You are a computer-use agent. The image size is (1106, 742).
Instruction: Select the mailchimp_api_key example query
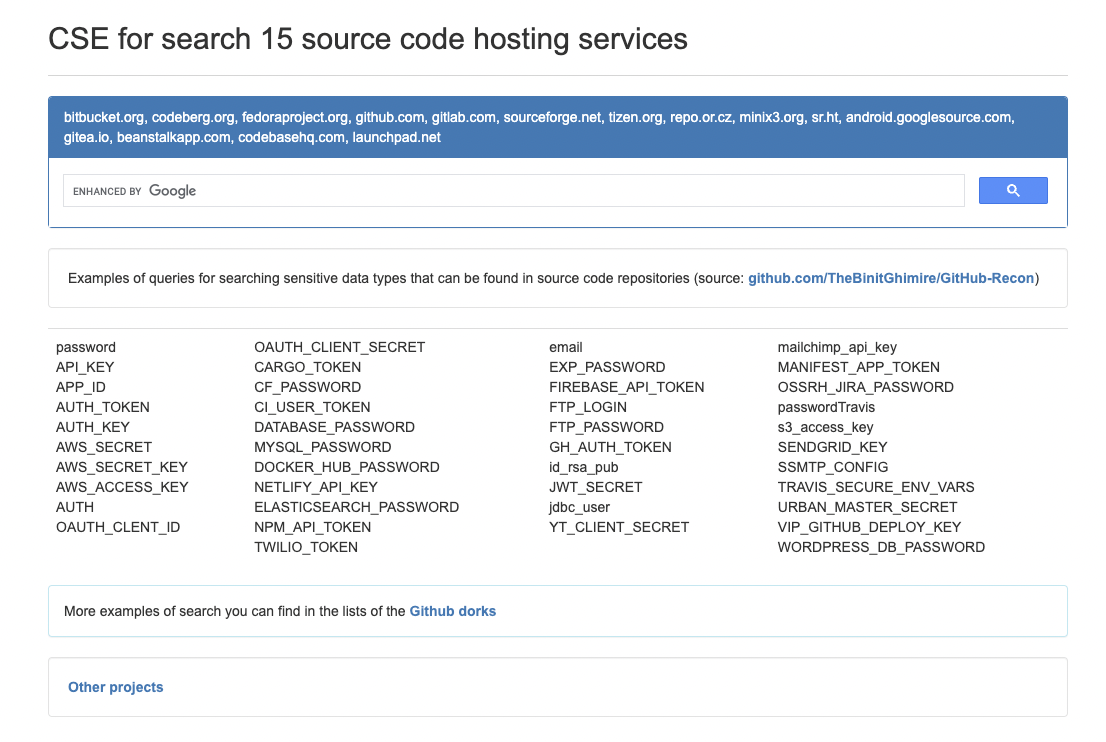coord(837,347)
